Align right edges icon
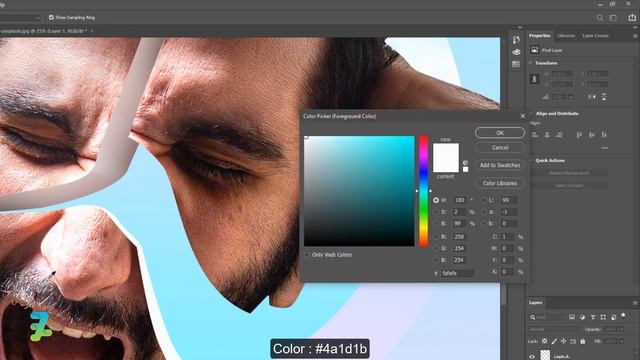This screenshot has height=360, width=640. (x=559, y=135)
